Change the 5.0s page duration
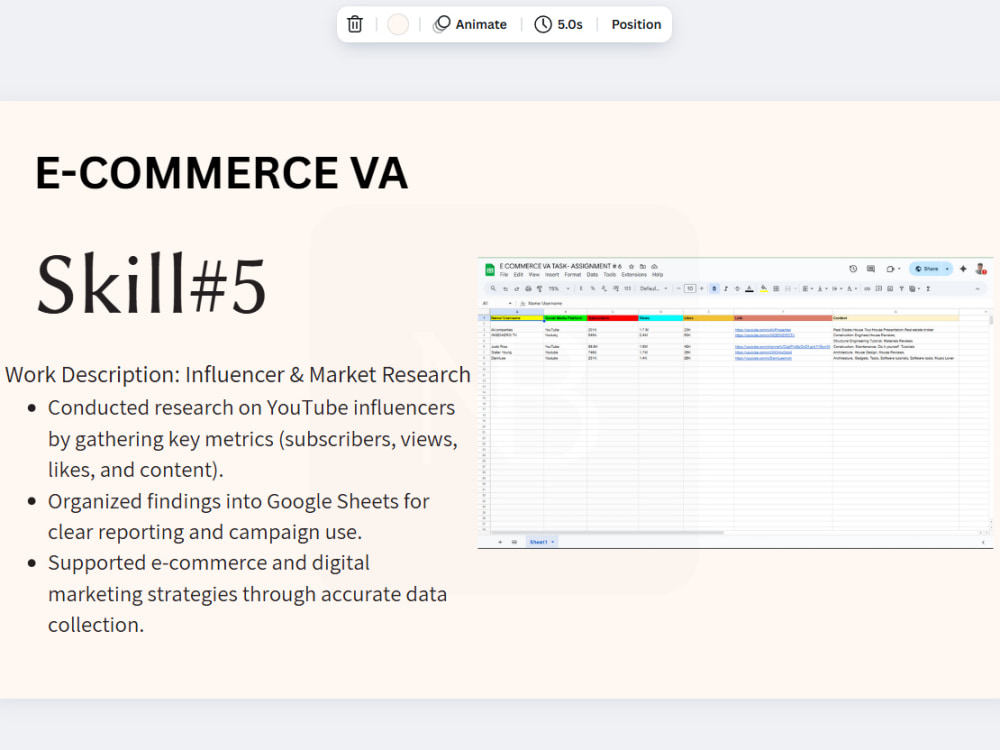 click(x=559, y=24)
